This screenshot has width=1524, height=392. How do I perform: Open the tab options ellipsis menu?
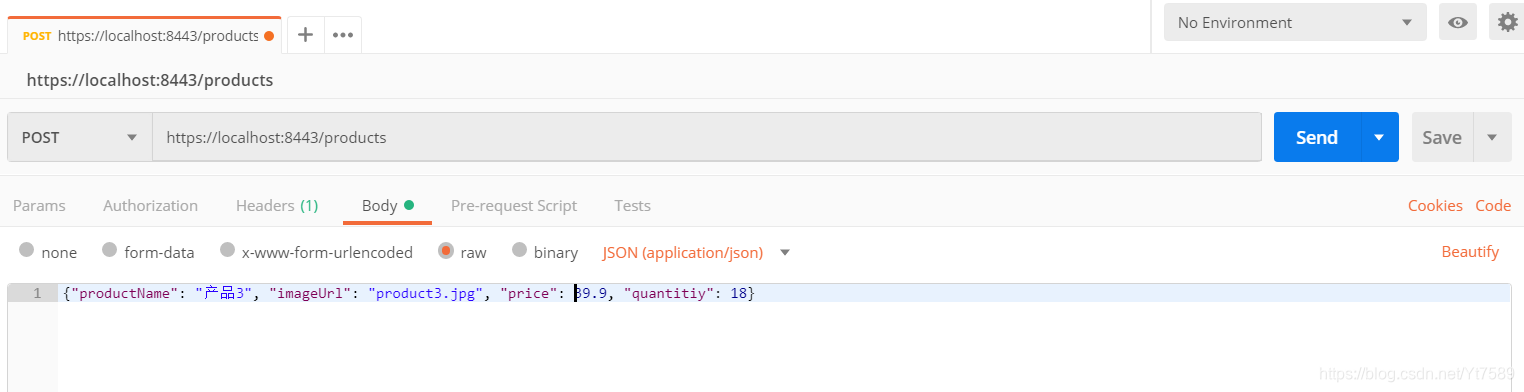[x=343, y=35]
